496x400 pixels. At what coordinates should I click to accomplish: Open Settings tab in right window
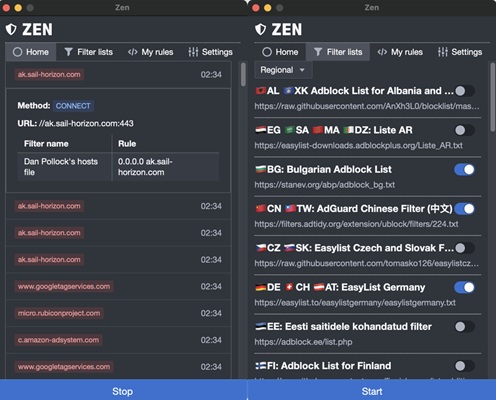(x=460, y=52)
